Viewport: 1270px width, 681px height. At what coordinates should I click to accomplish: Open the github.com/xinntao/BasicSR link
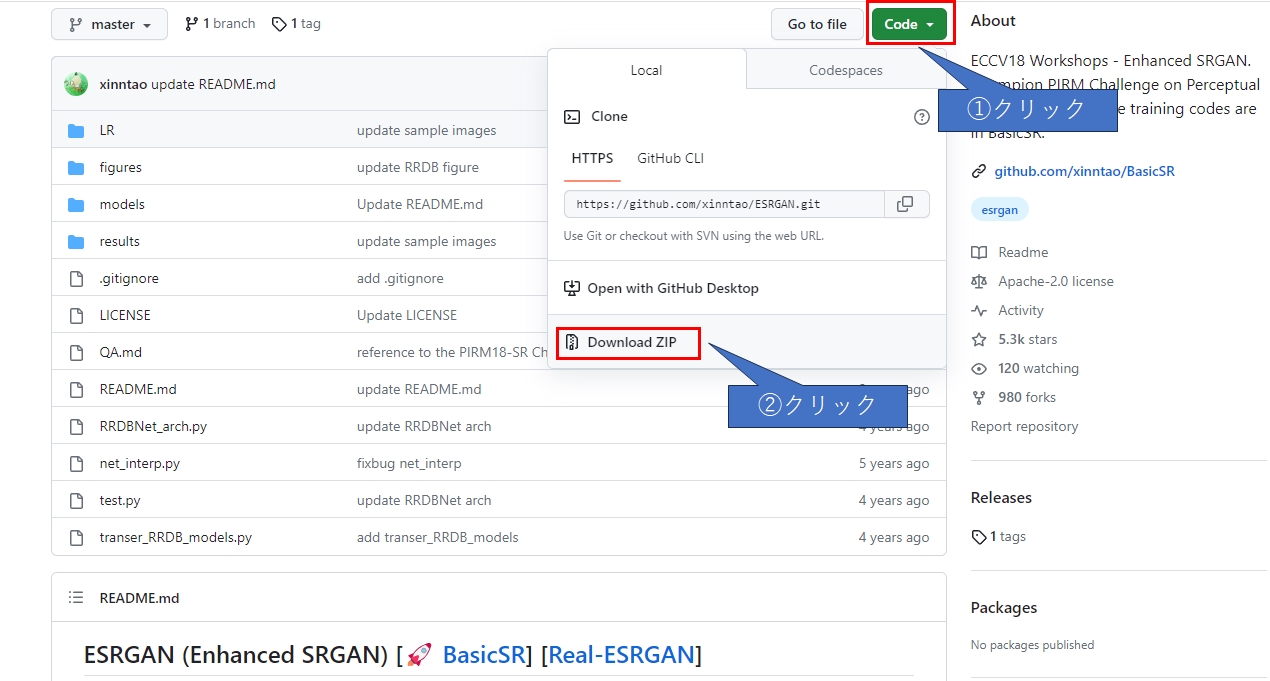coord(1083,171)
